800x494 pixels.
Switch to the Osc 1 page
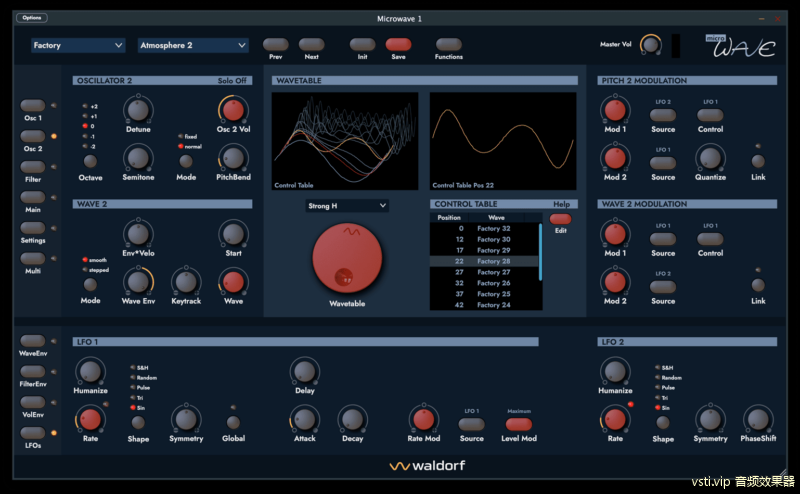pyautogui.click(x=33, y=105)
